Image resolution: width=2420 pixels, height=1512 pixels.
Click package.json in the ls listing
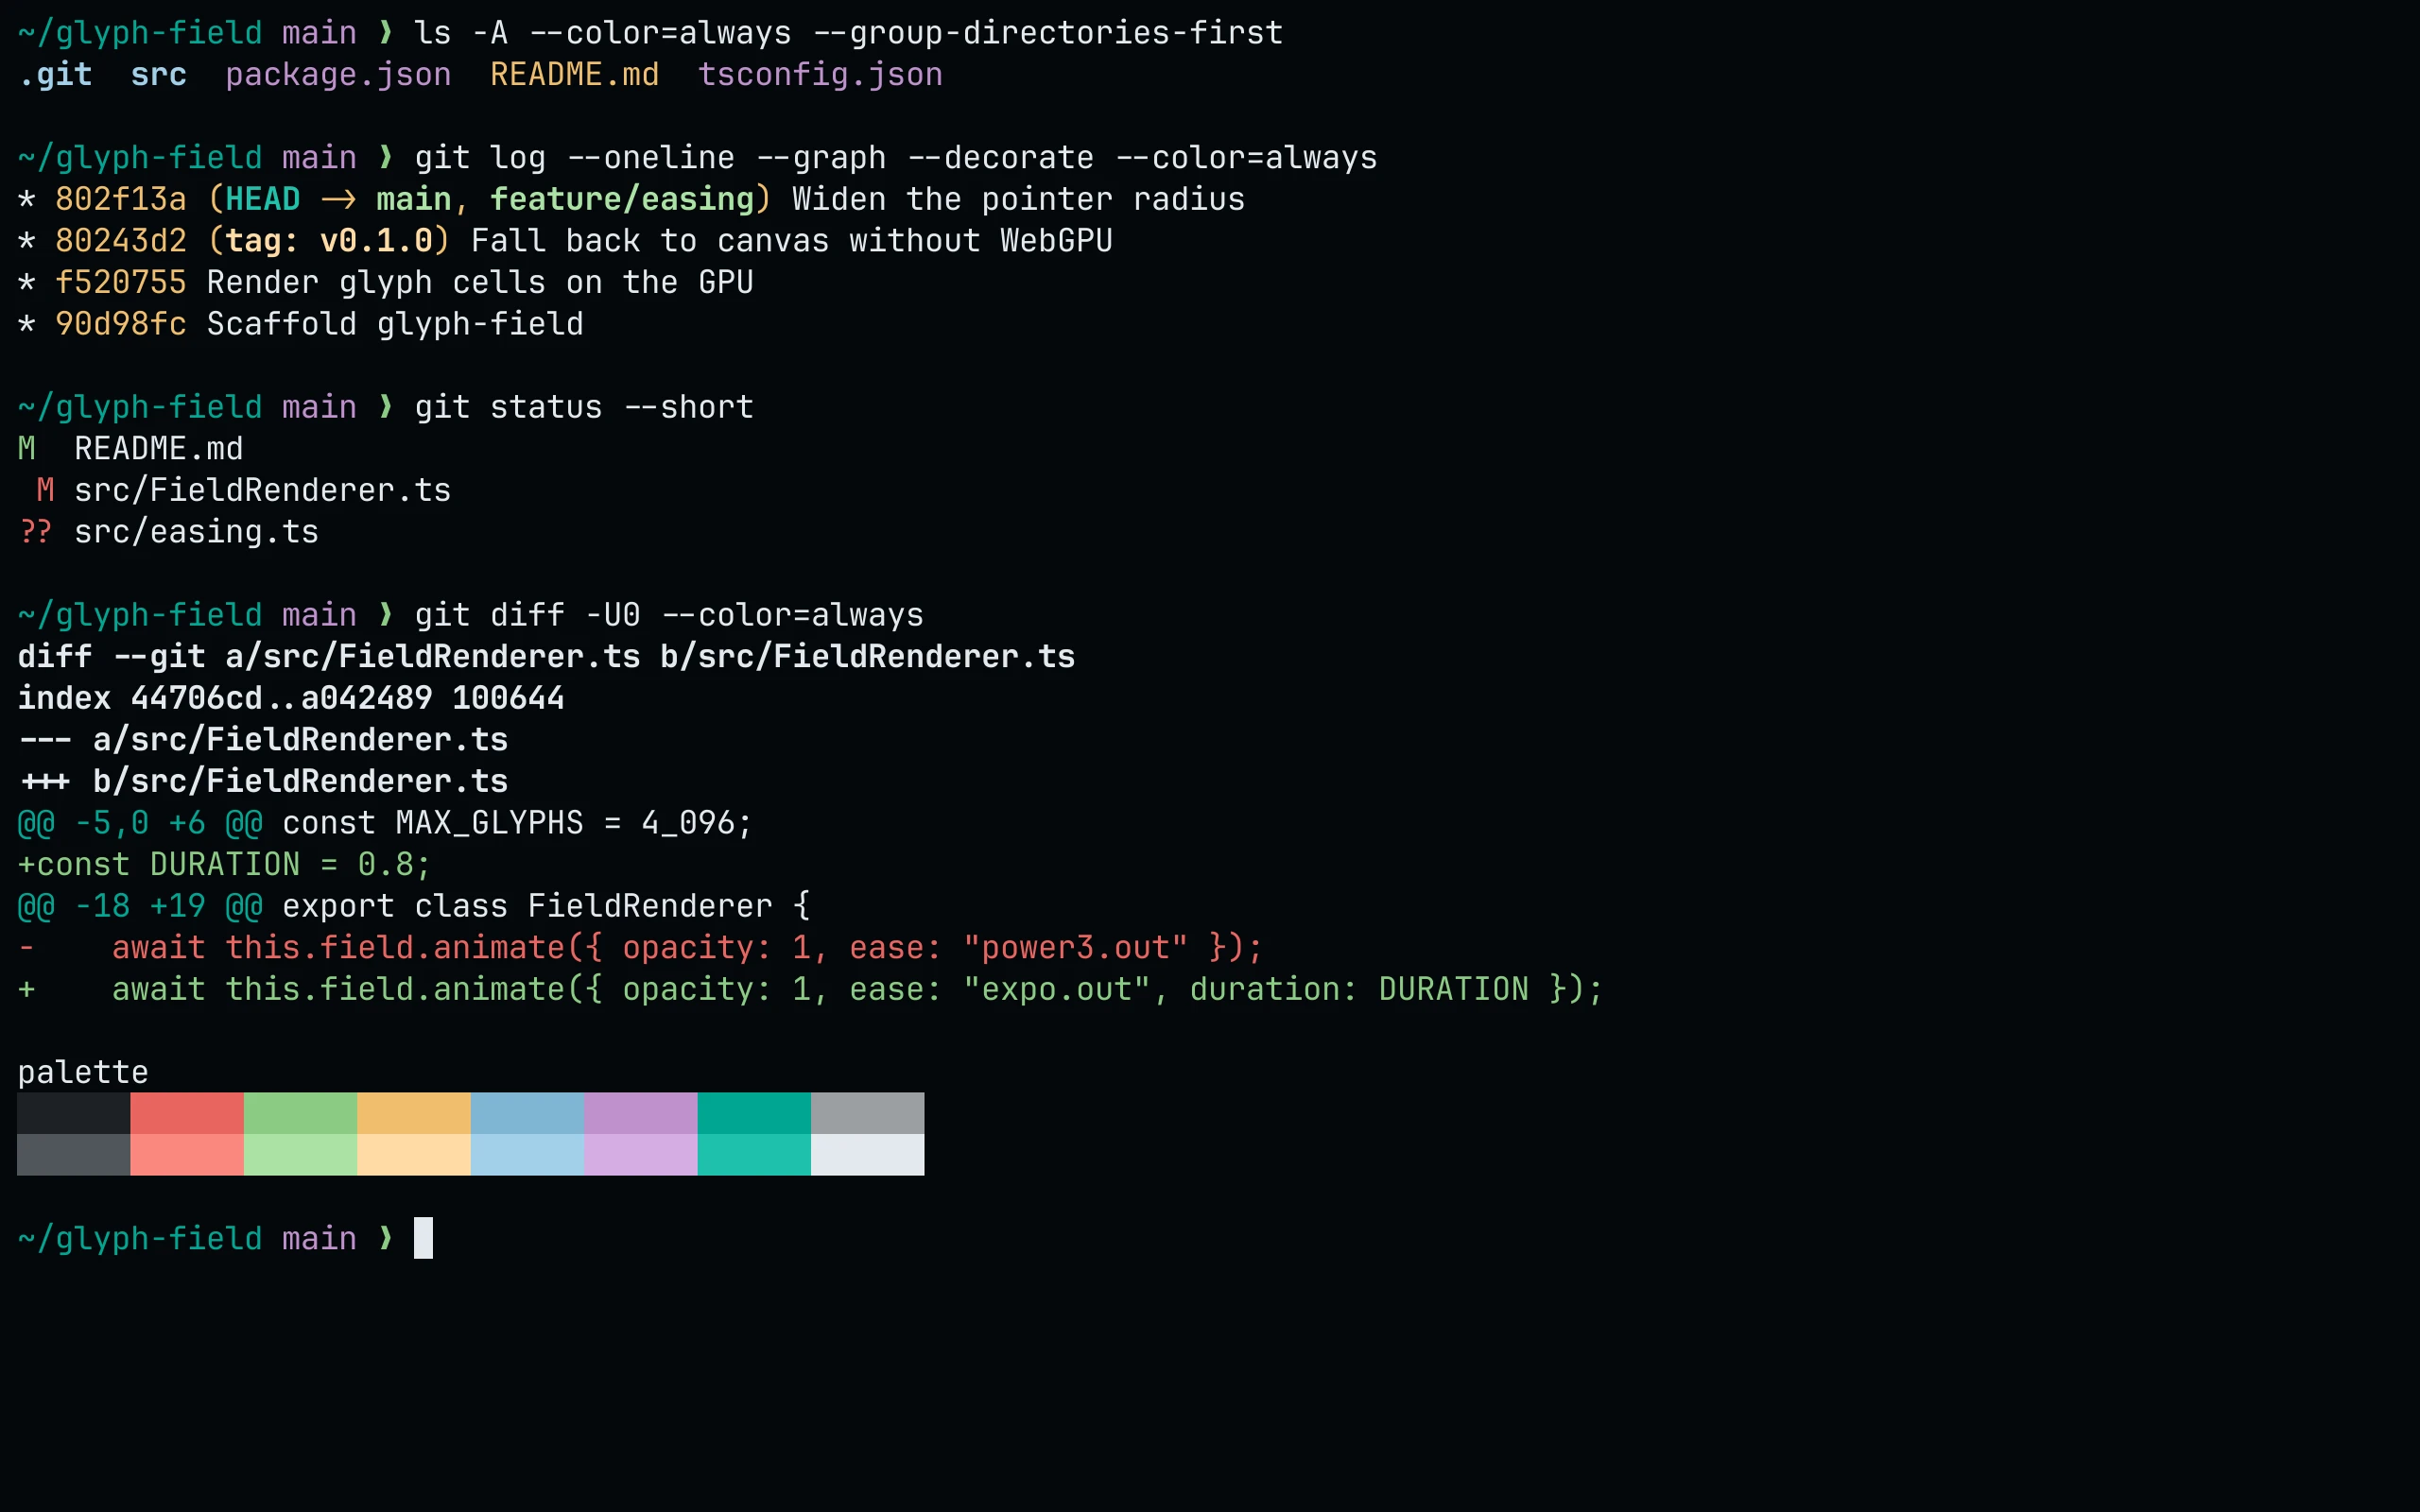click(338, 75)
